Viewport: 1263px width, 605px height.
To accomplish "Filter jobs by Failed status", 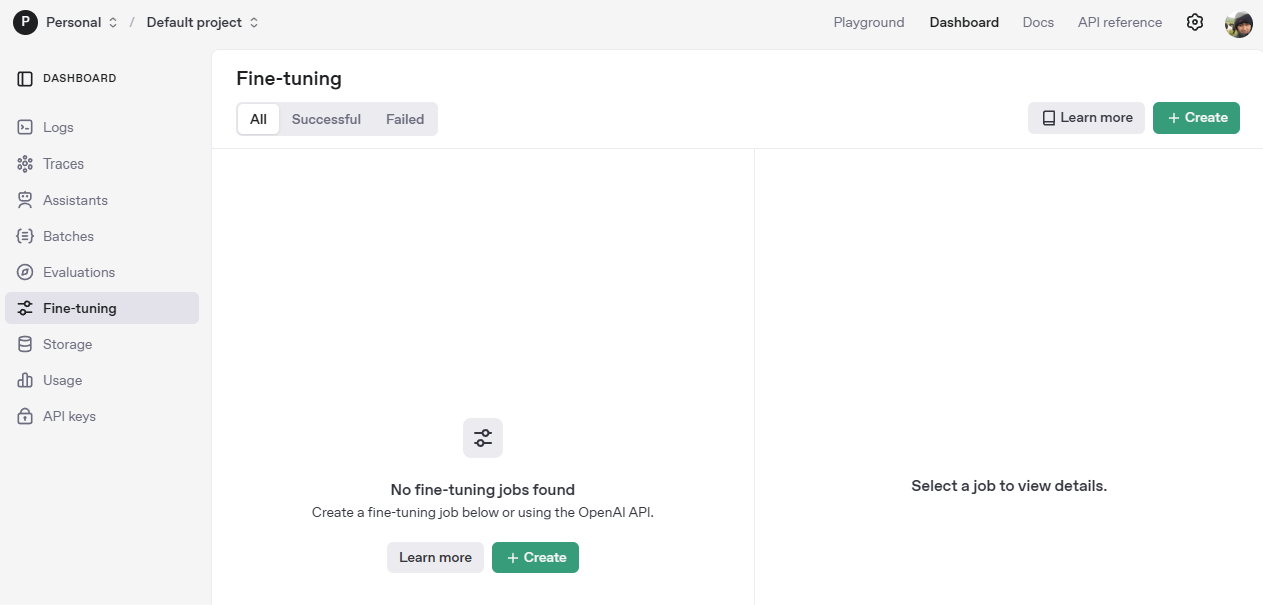I will (x=405, y=119).
